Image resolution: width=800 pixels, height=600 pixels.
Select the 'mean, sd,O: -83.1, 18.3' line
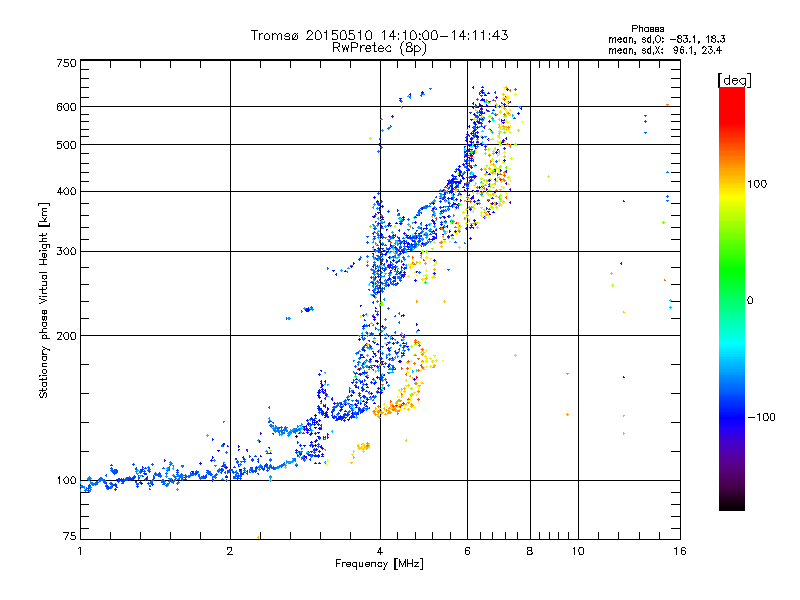click(x=667, y=39)
